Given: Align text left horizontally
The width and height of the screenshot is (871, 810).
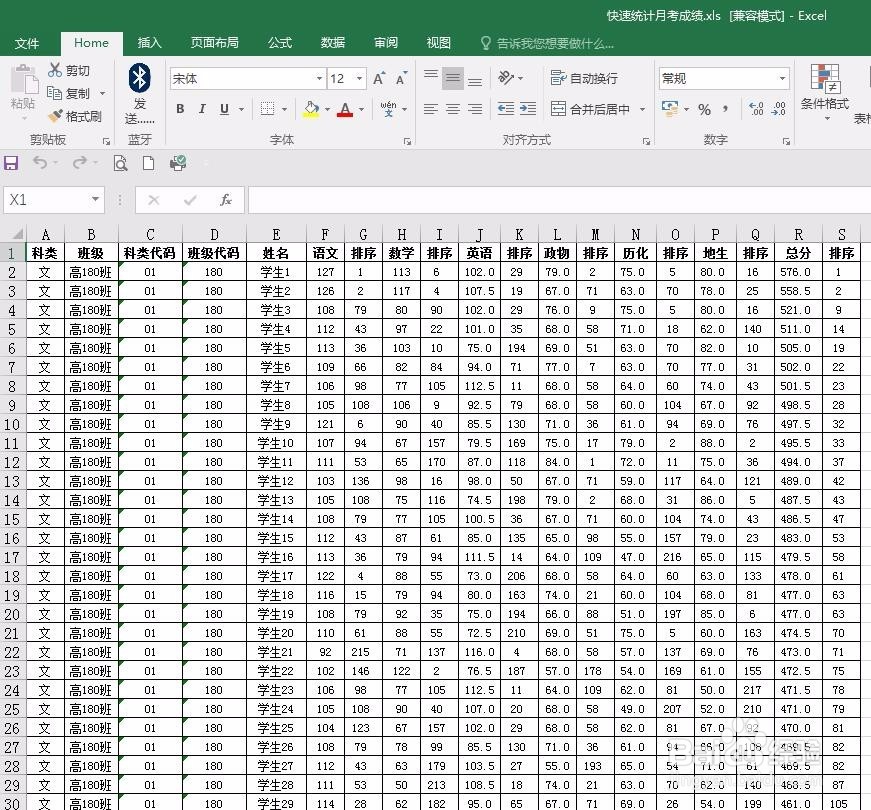Looking at the screenshot, I should [x=431, y=109].
